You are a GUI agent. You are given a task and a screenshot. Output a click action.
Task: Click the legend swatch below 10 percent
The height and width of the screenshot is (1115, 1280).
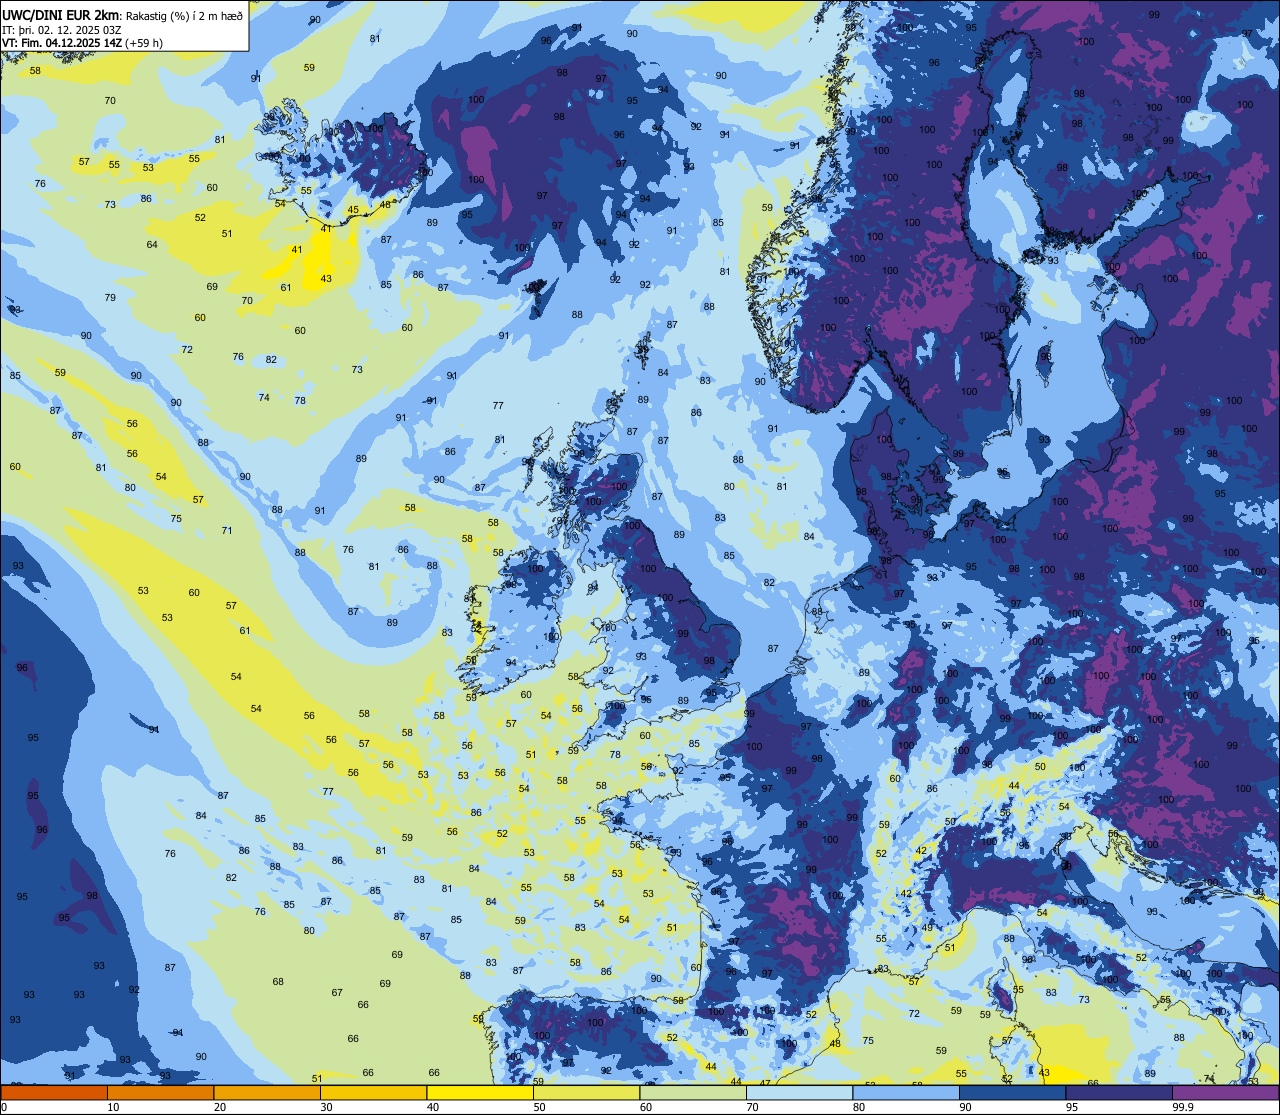click(54, 1093)
